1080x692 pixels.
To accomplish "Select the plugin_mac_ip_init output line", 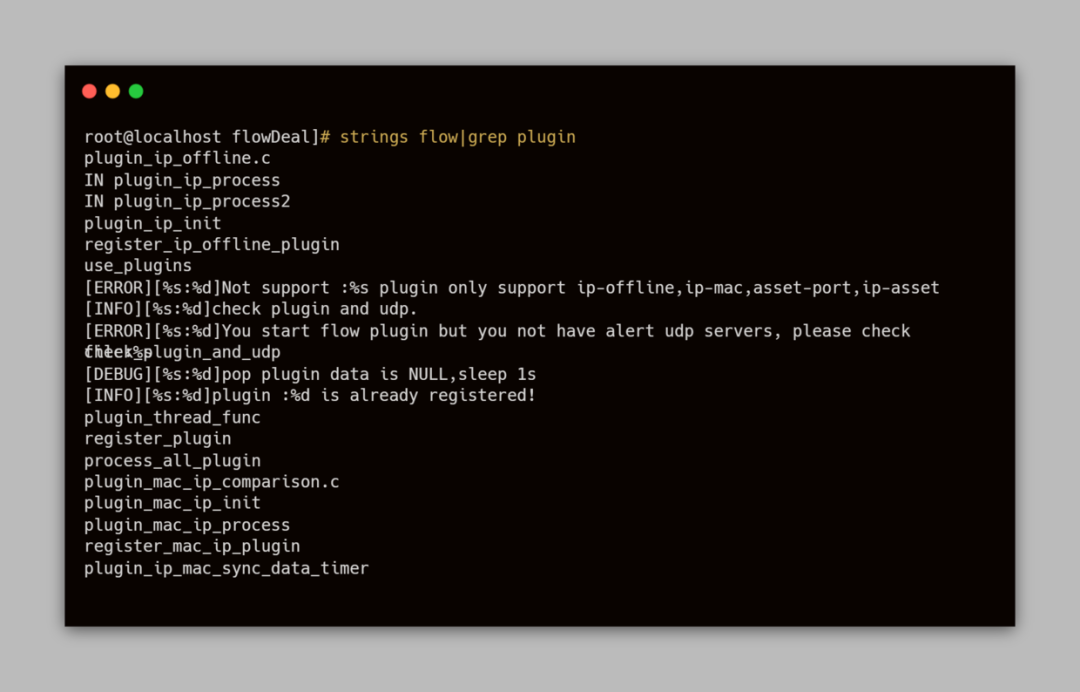I will click(x=172, y=503).
